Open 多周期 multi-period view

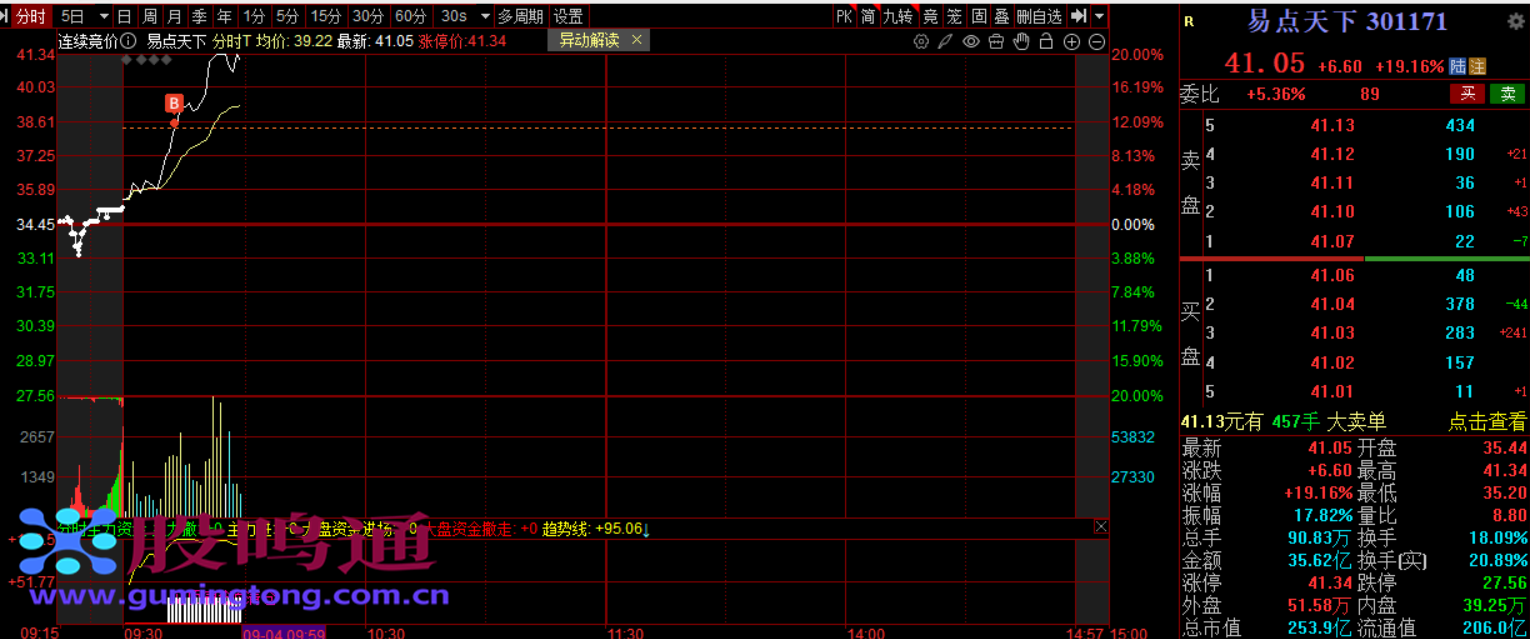pos(521,16)
